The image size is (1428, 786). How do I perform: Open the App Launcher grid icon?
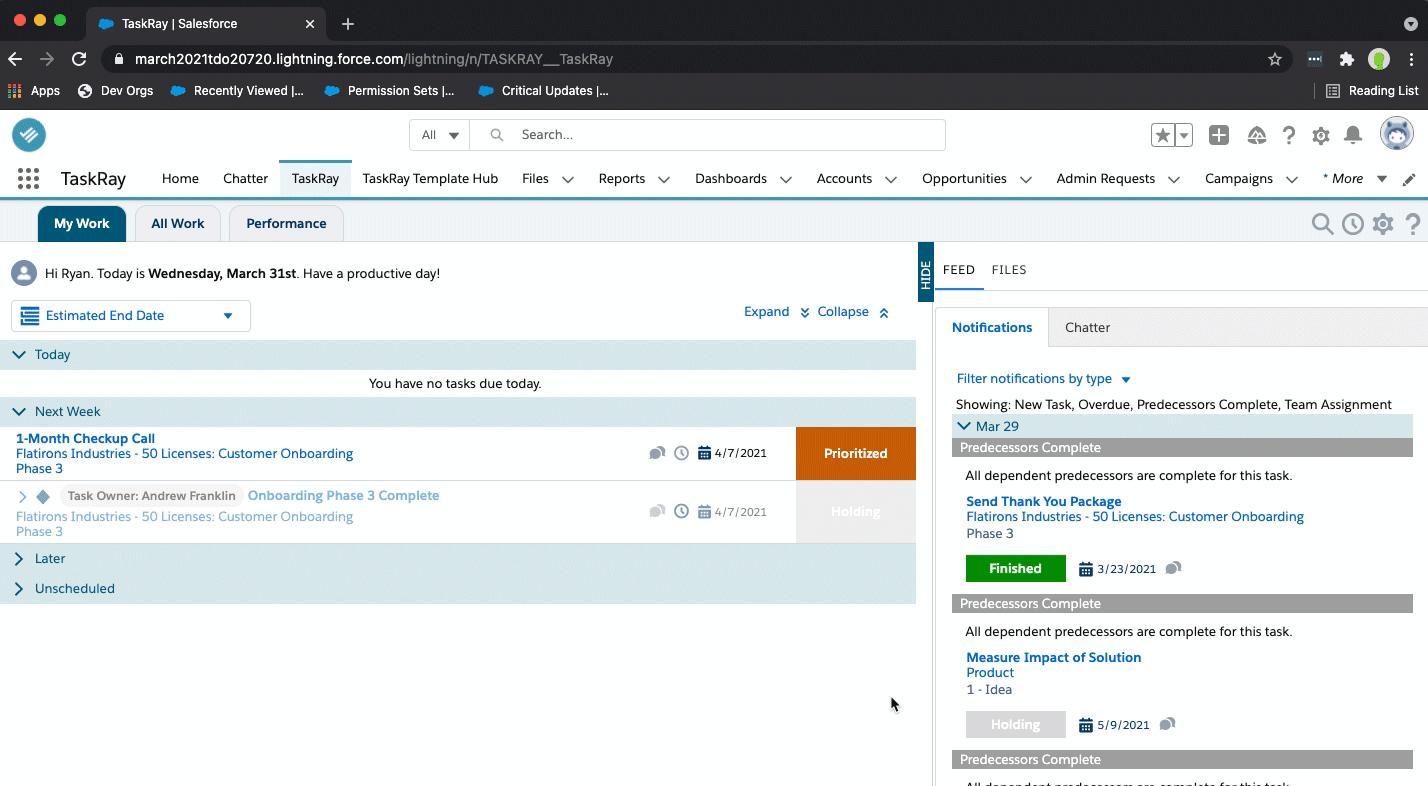28,179
